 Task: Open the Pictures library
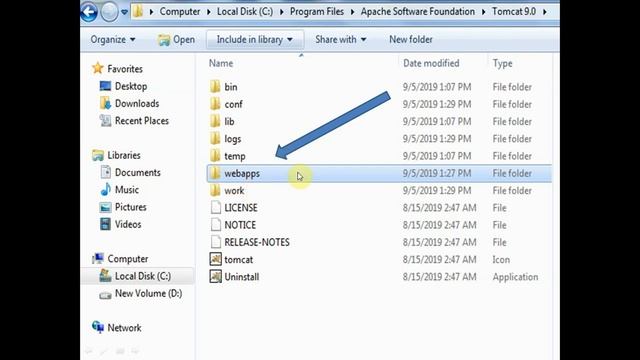[131, 207]
